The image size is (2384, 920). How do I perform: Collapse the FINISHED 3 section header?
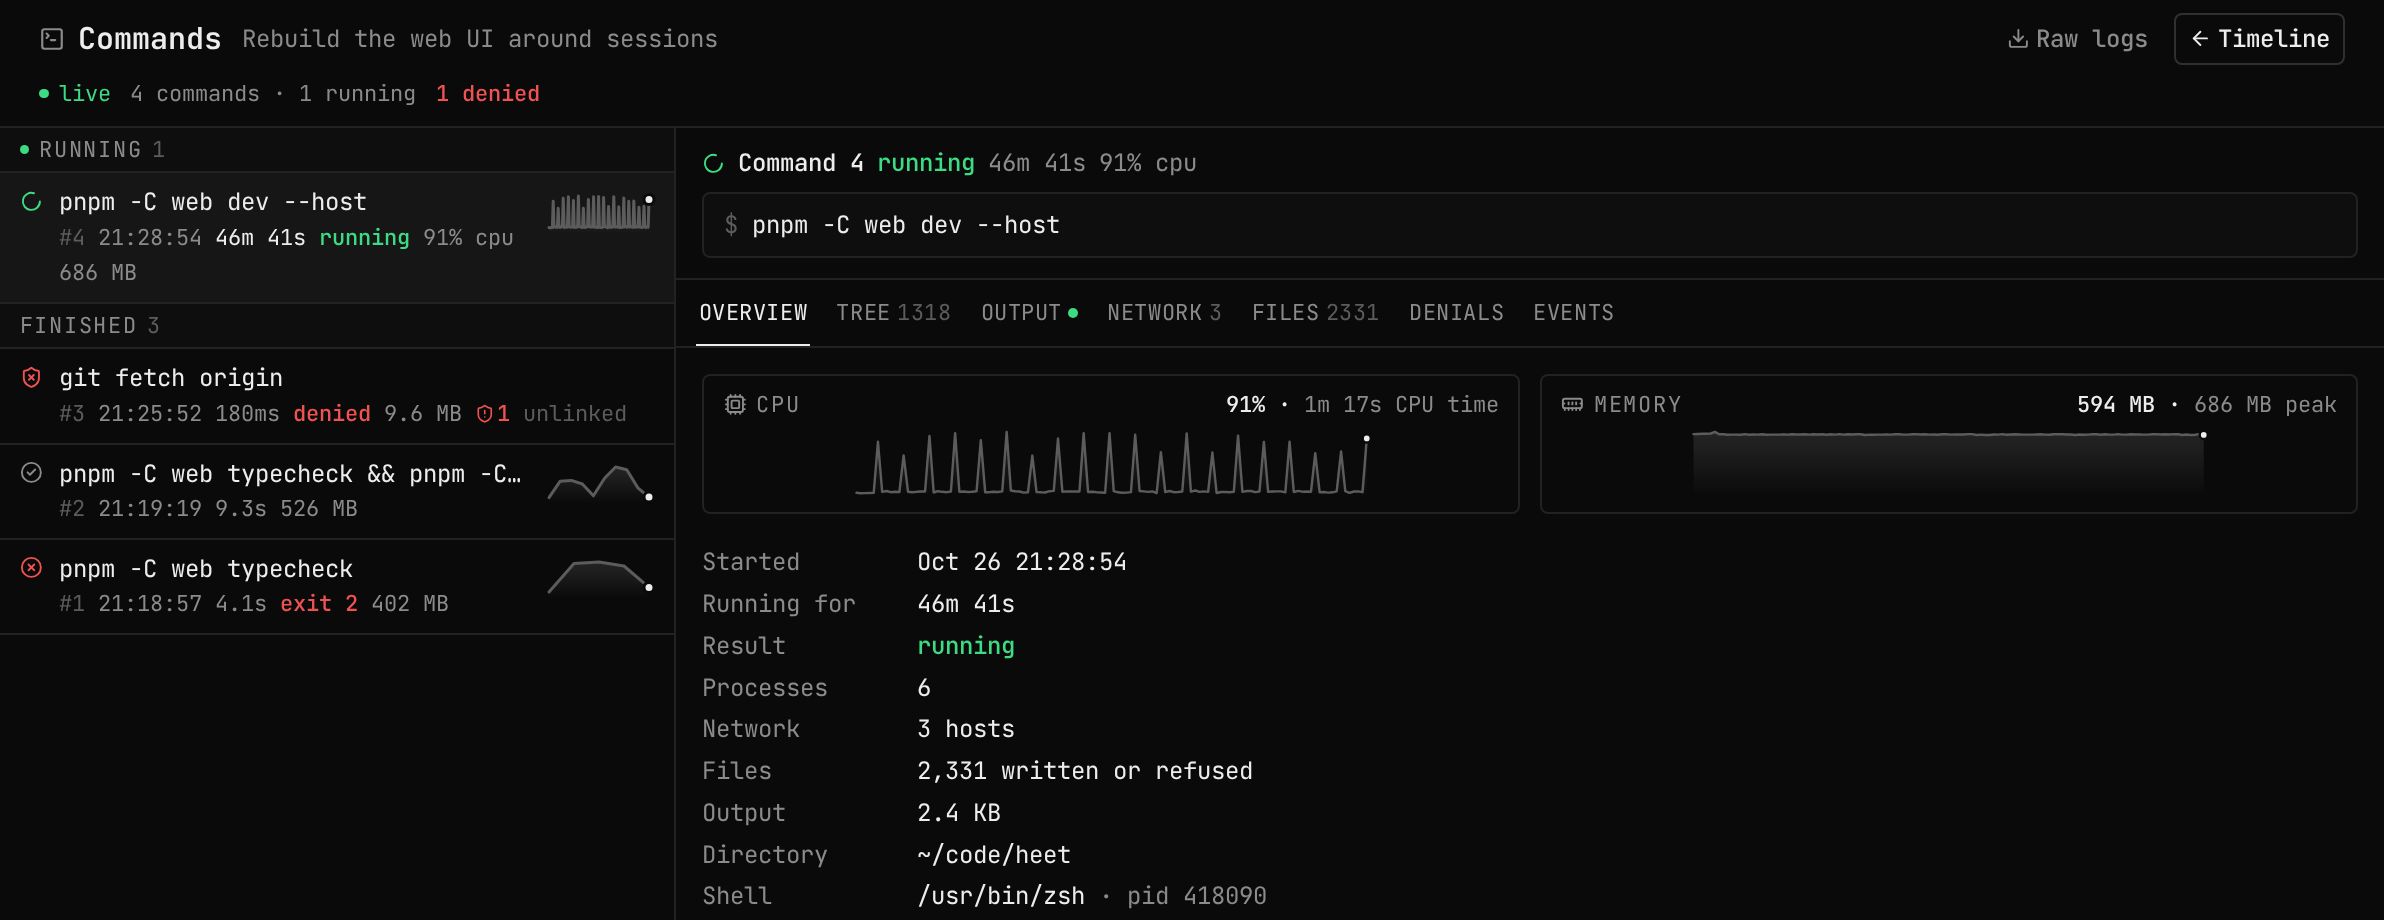pyautogui.click(x=337, y=326)
